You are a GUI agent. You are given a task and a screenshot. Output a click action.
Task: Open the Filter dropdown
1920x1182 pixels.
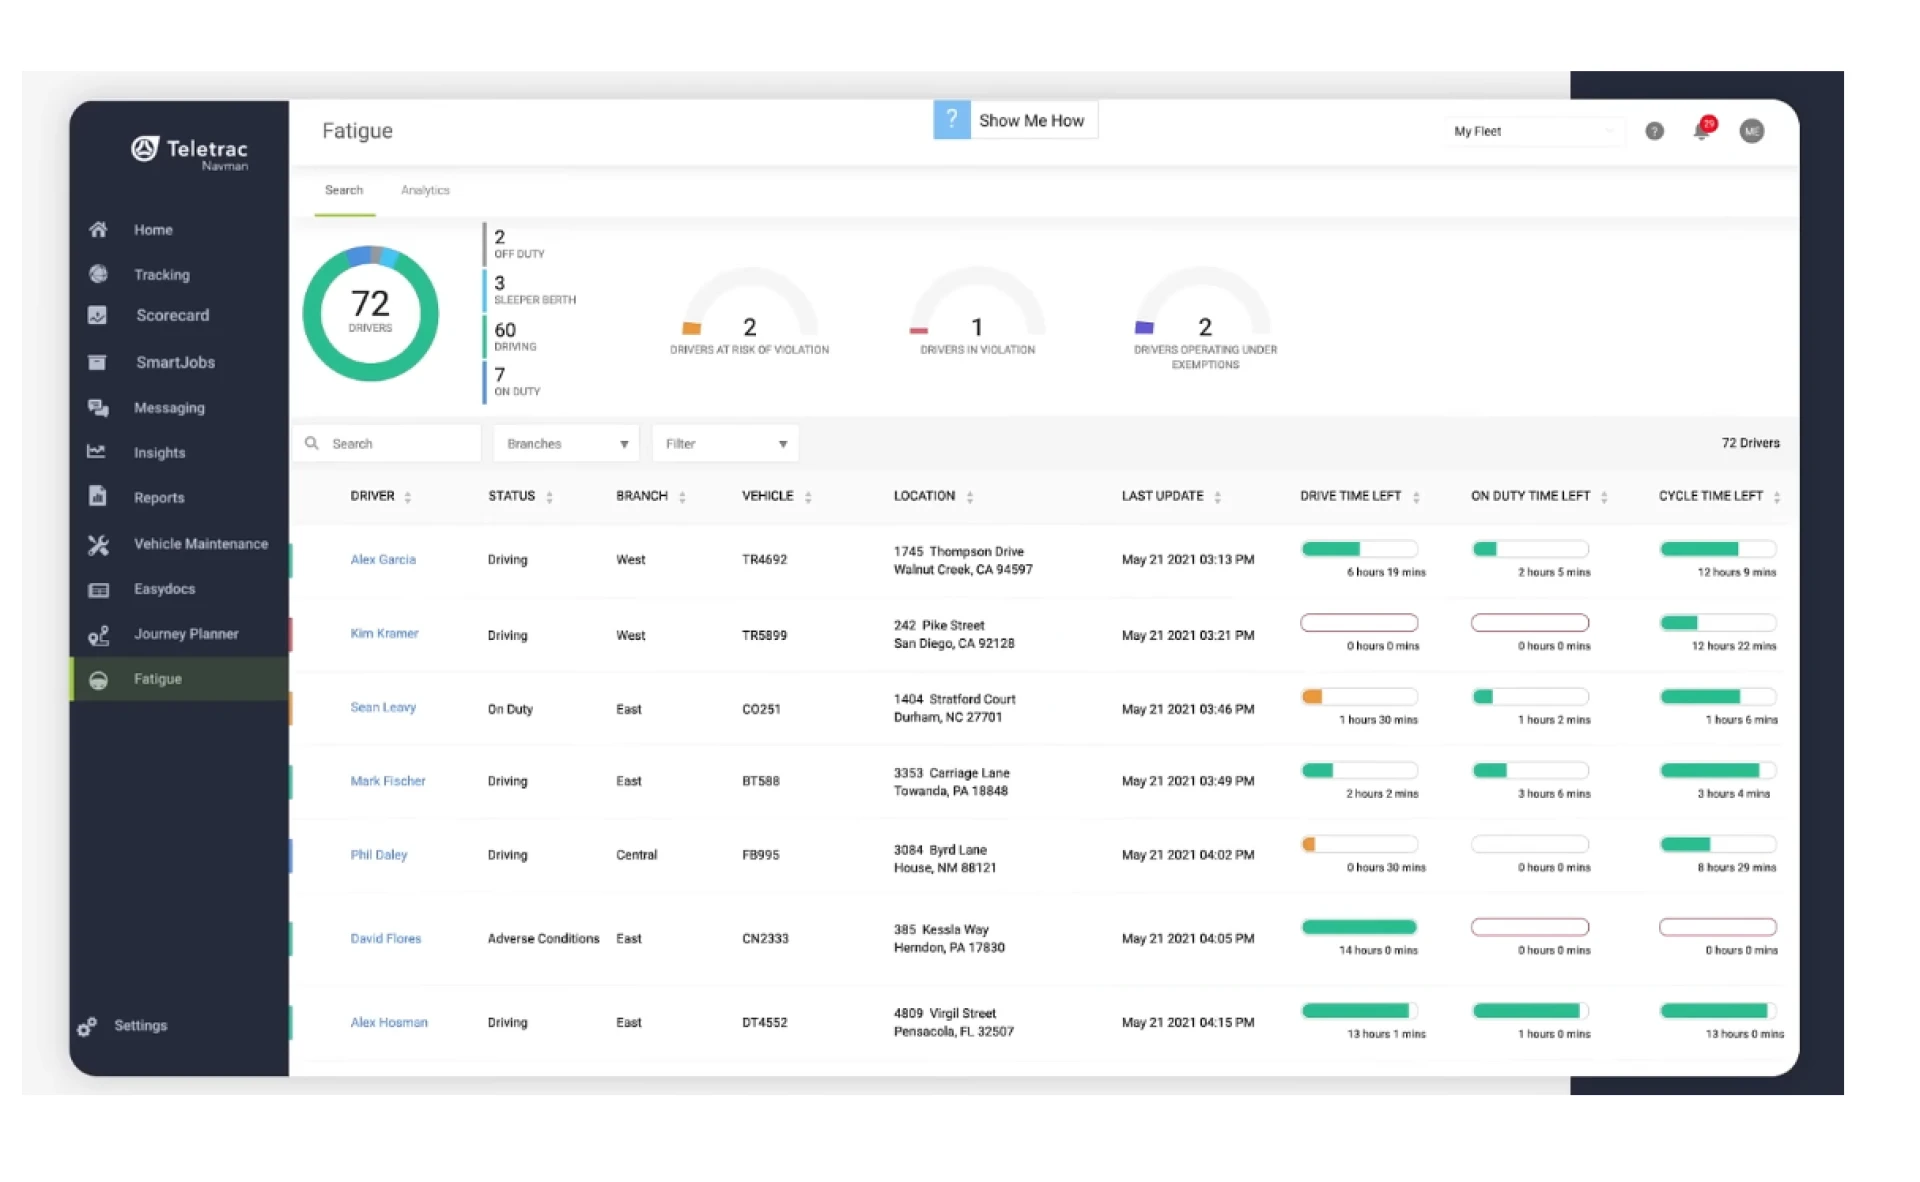[x=725, y=444]
